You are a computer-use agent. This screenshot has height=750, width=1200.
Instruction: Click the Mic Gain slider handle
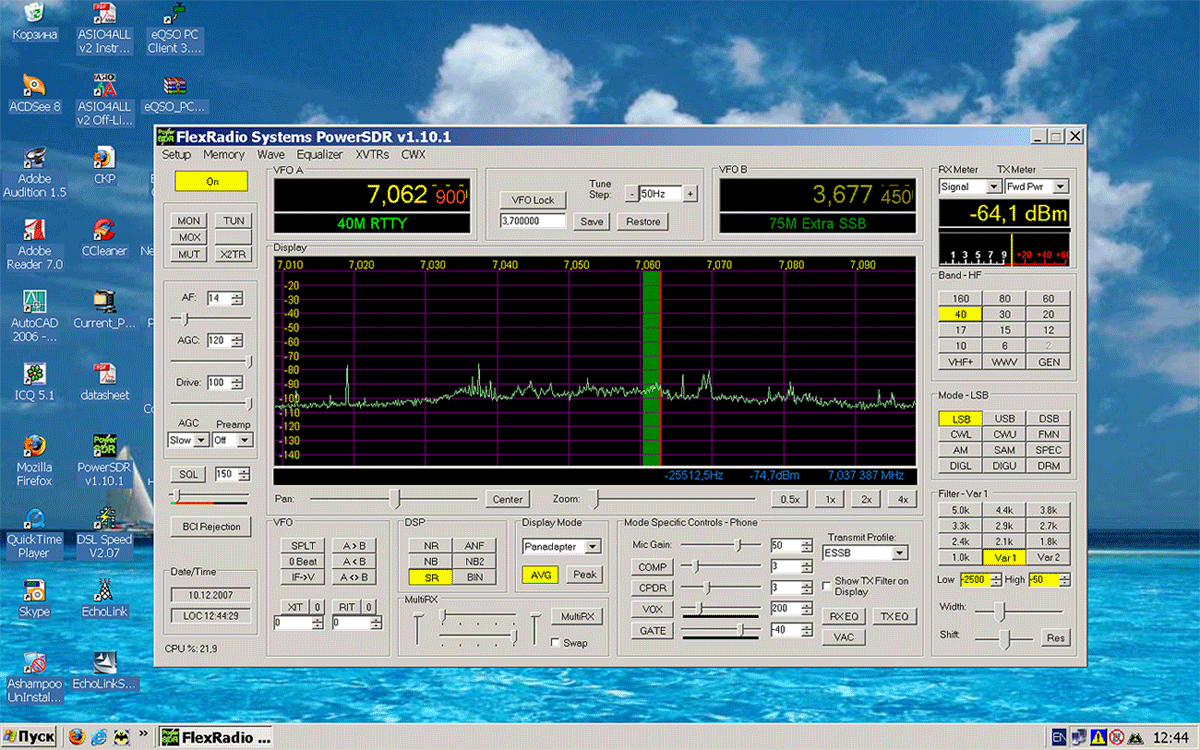(739, 545)
